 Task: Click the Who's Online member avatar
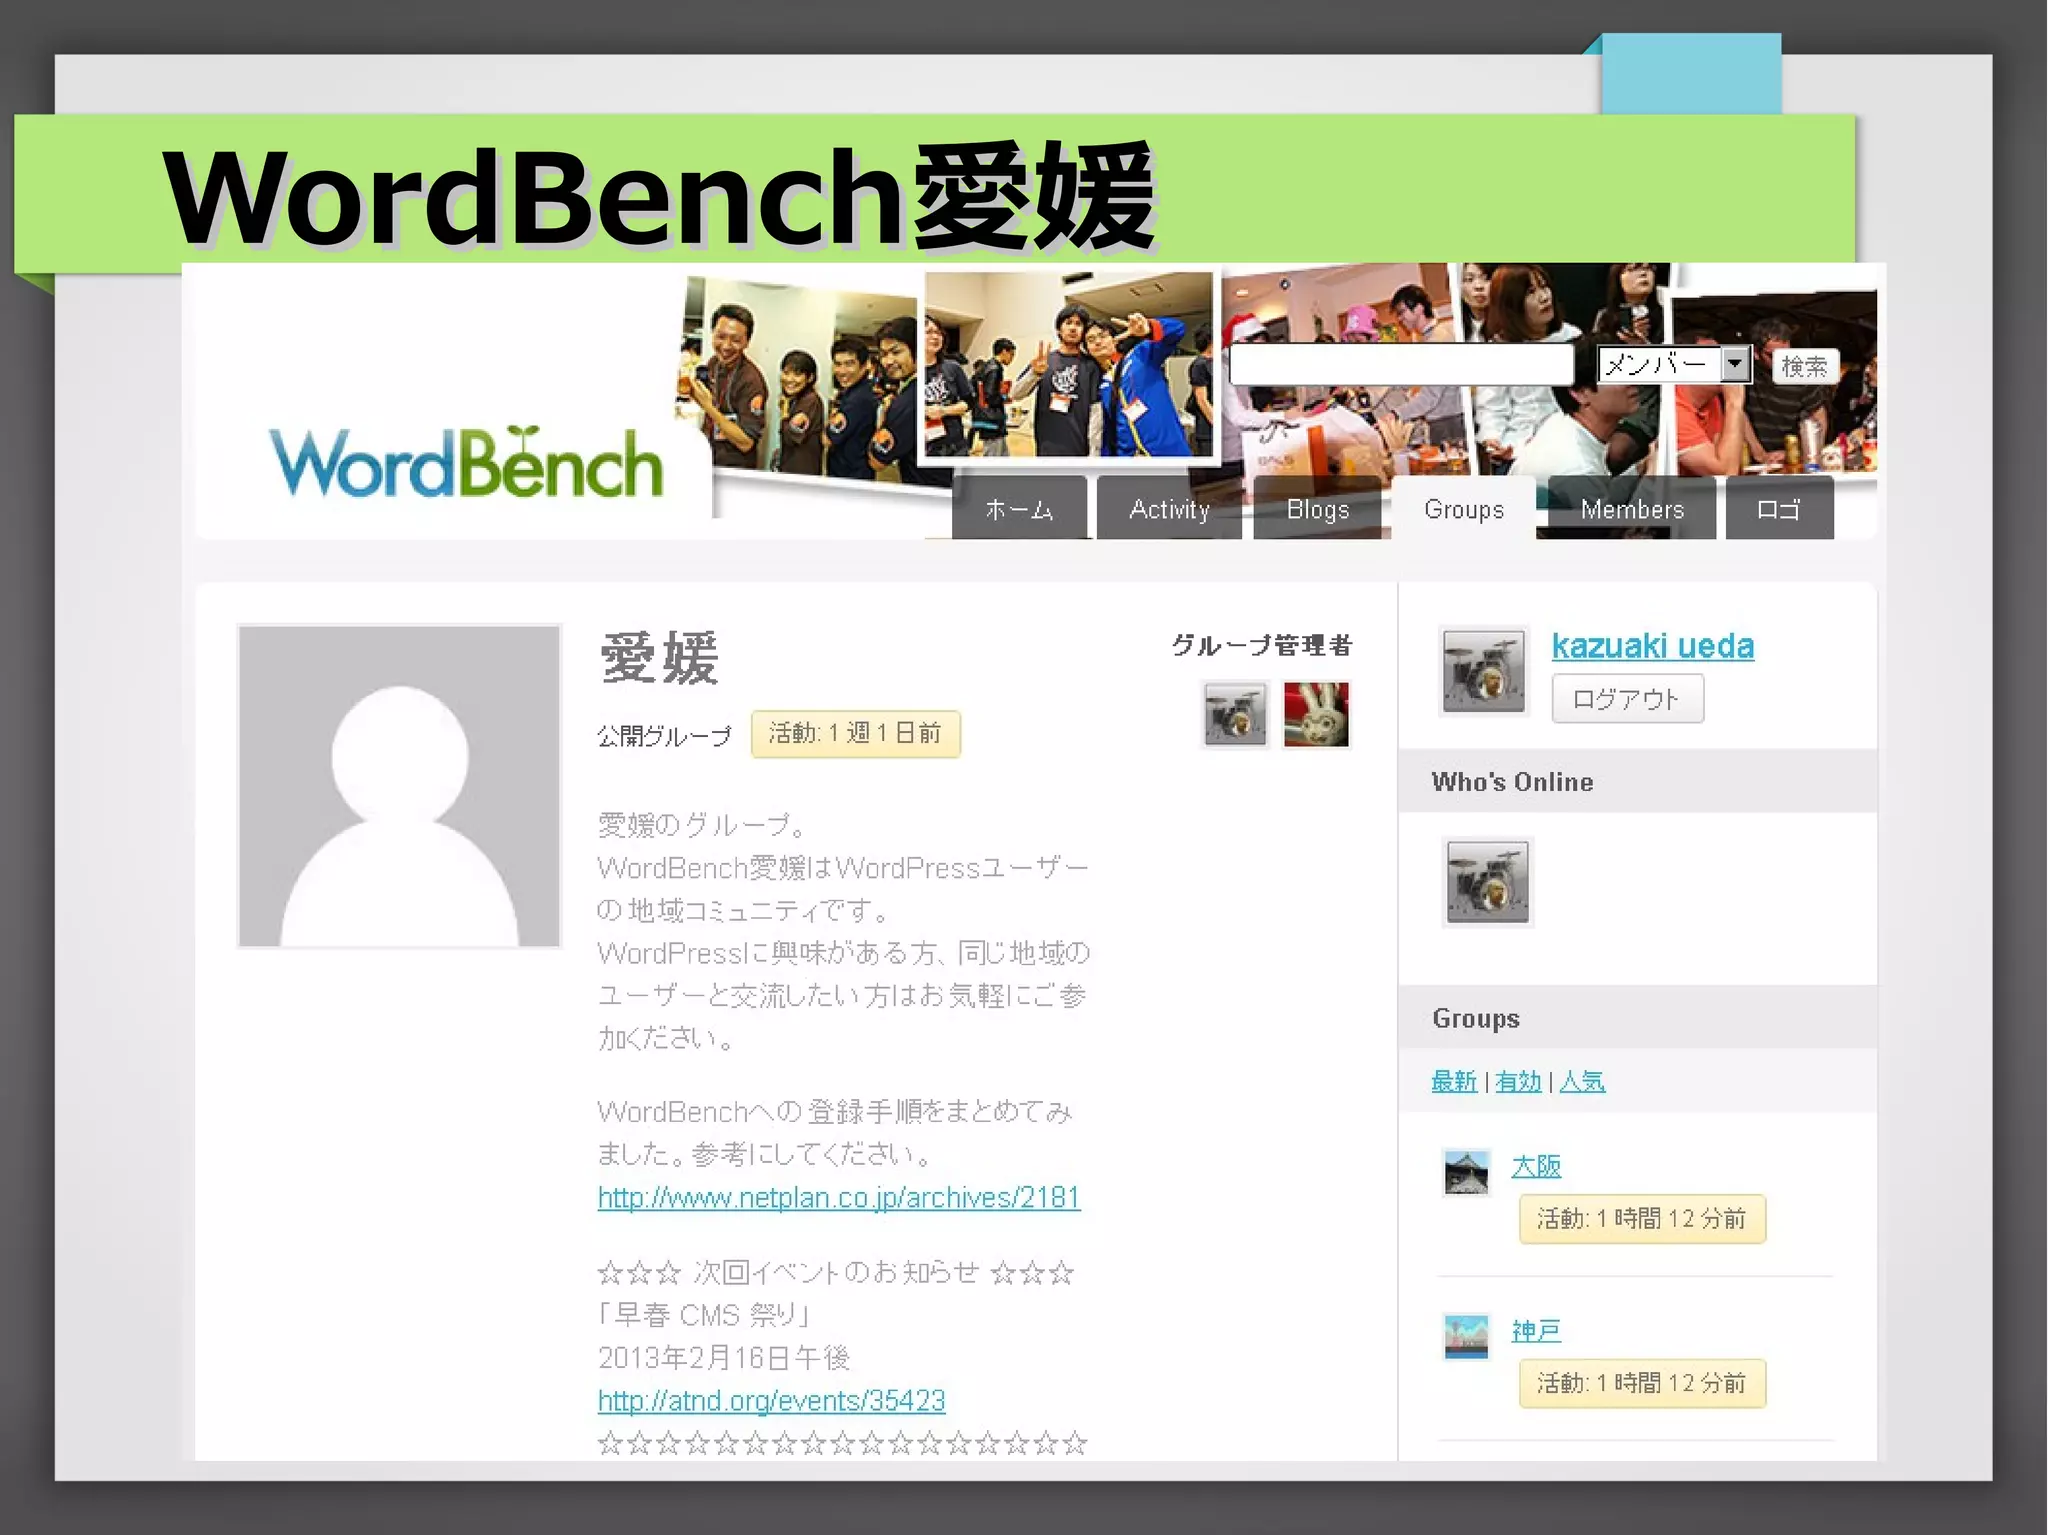coord(1487,882)
